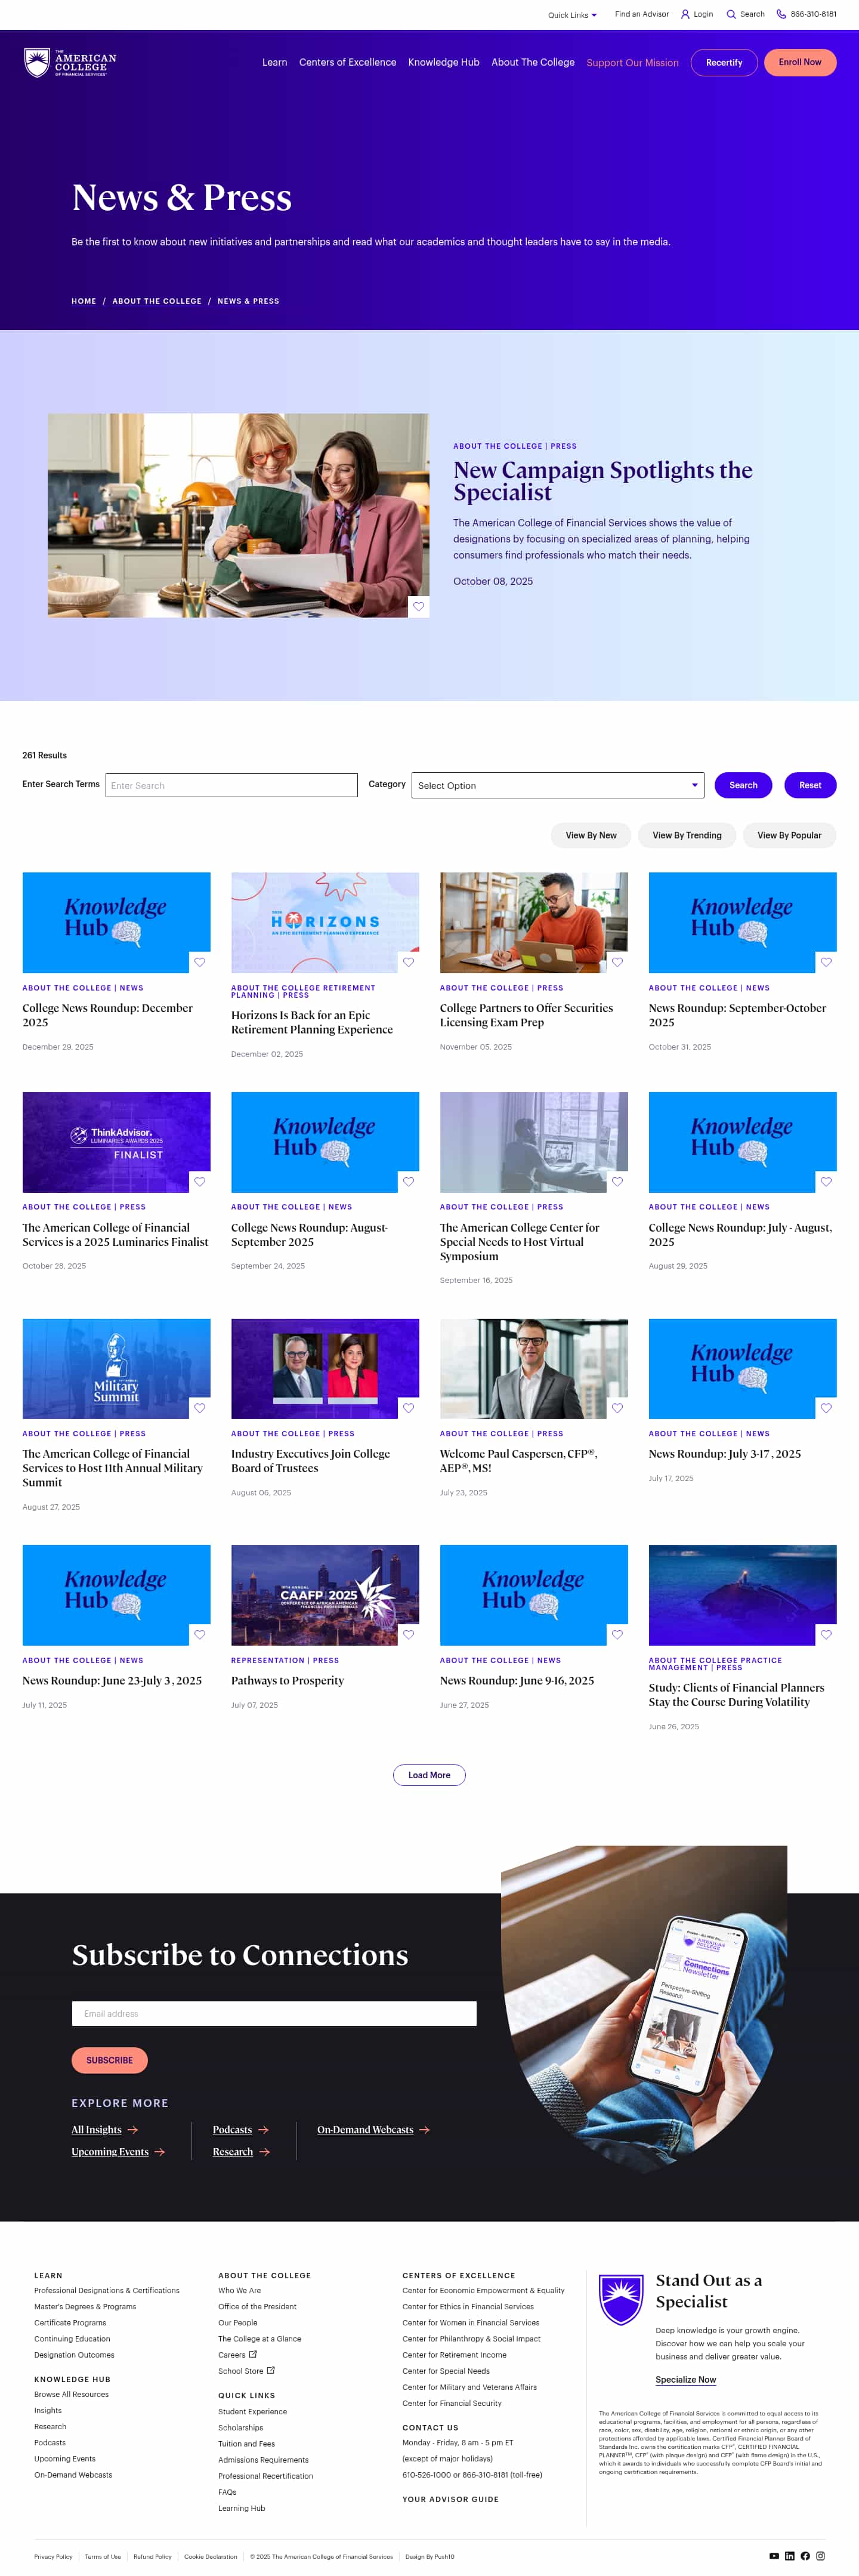The width and height of the screenshot is (859, 2576).
Task: Open the New Campaign Spotlights the Specialist headline
Action: [603, 481]
